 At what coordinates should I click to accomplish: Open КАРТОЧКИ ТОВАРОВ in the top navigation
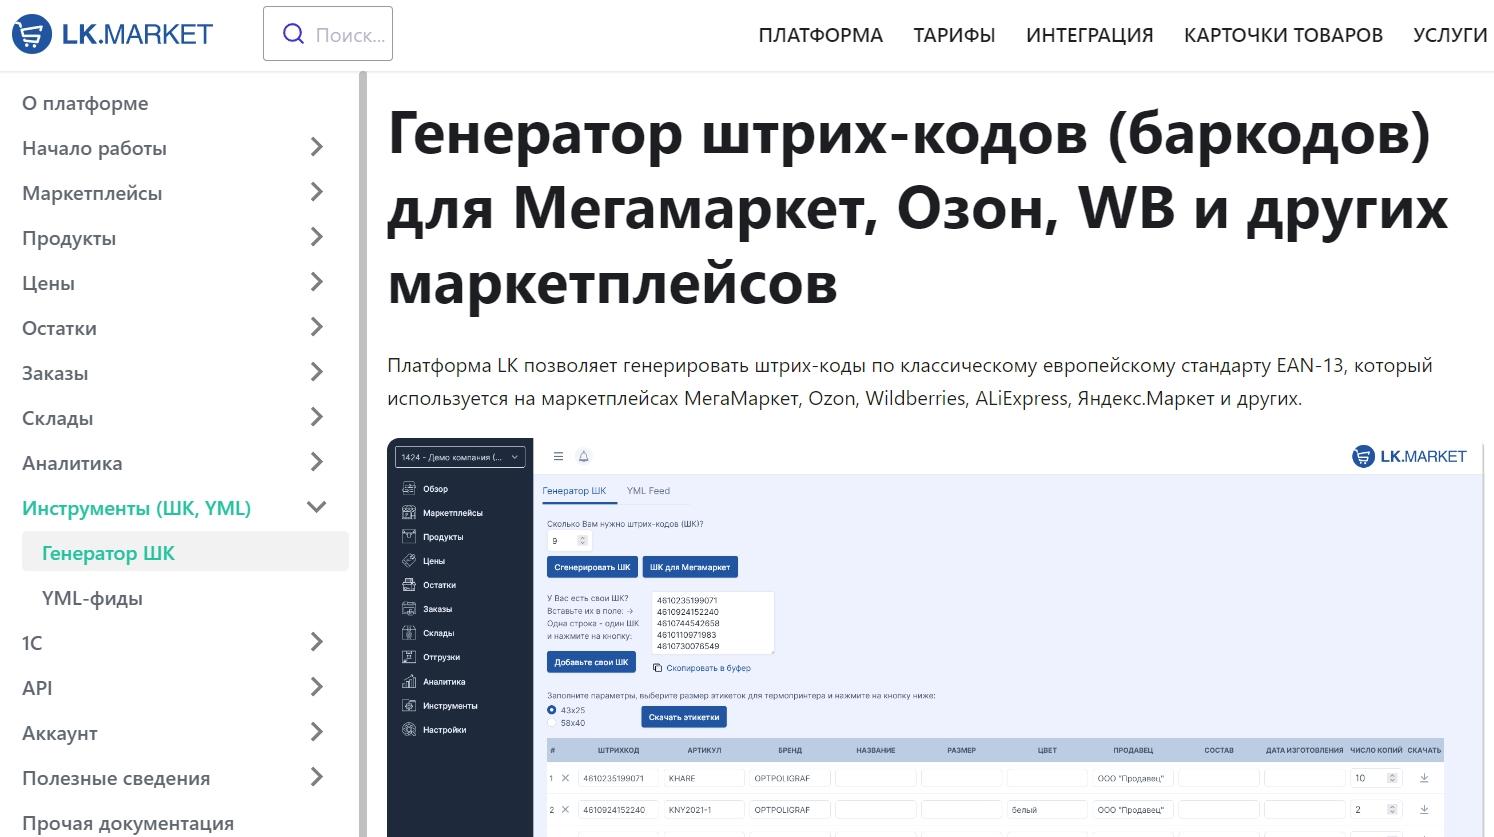point(1283,35)
